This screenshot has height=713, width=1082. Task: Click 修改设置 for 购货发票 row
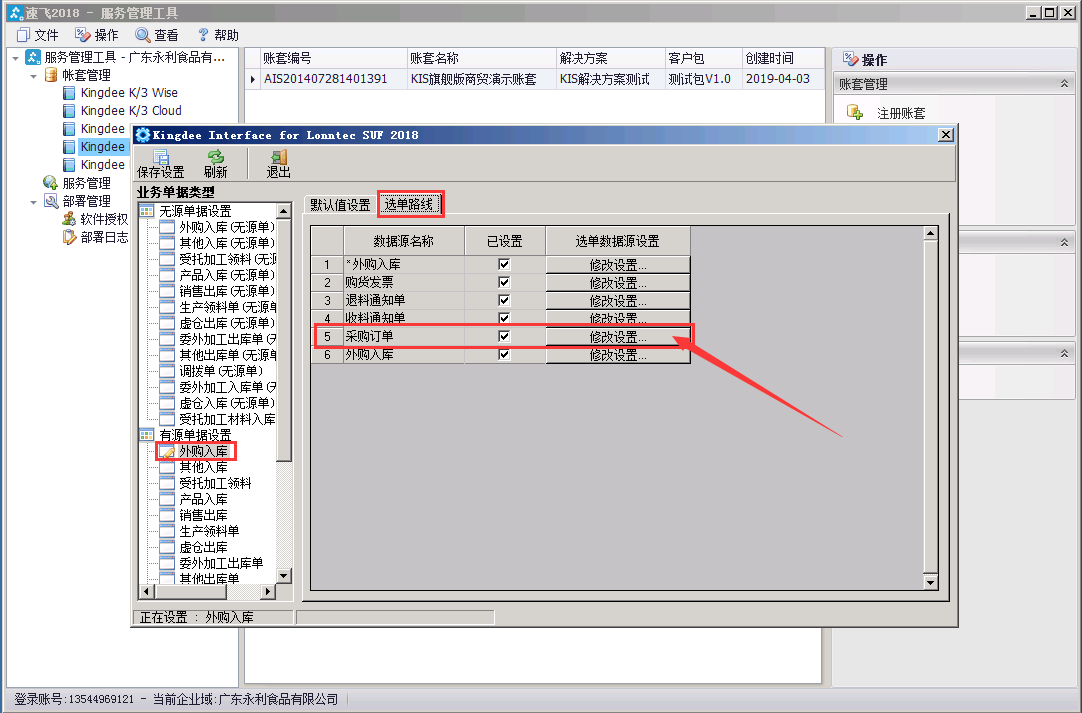pyautogui.click(x=618, y=283)
